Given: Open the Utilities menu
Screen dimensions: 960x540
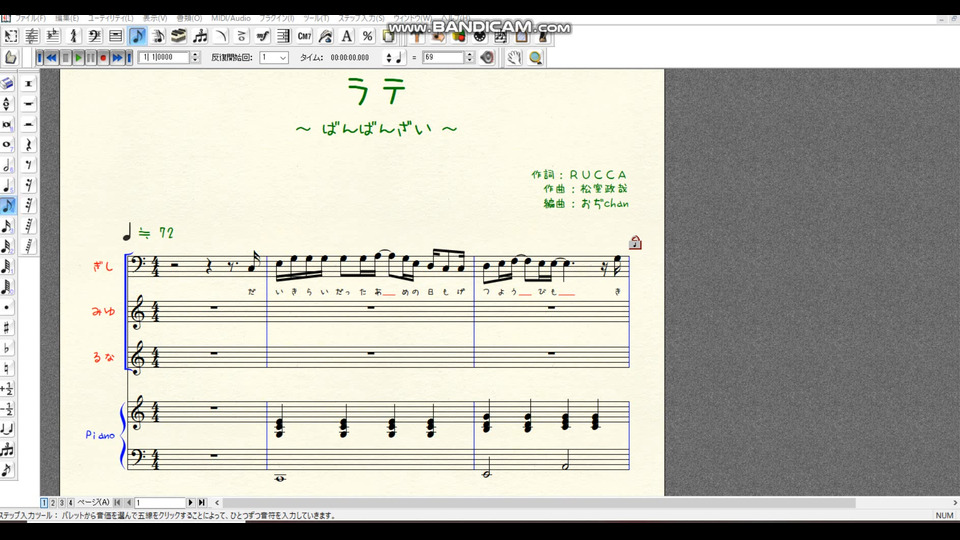Looking at the screenshot, I should point(110,18).
